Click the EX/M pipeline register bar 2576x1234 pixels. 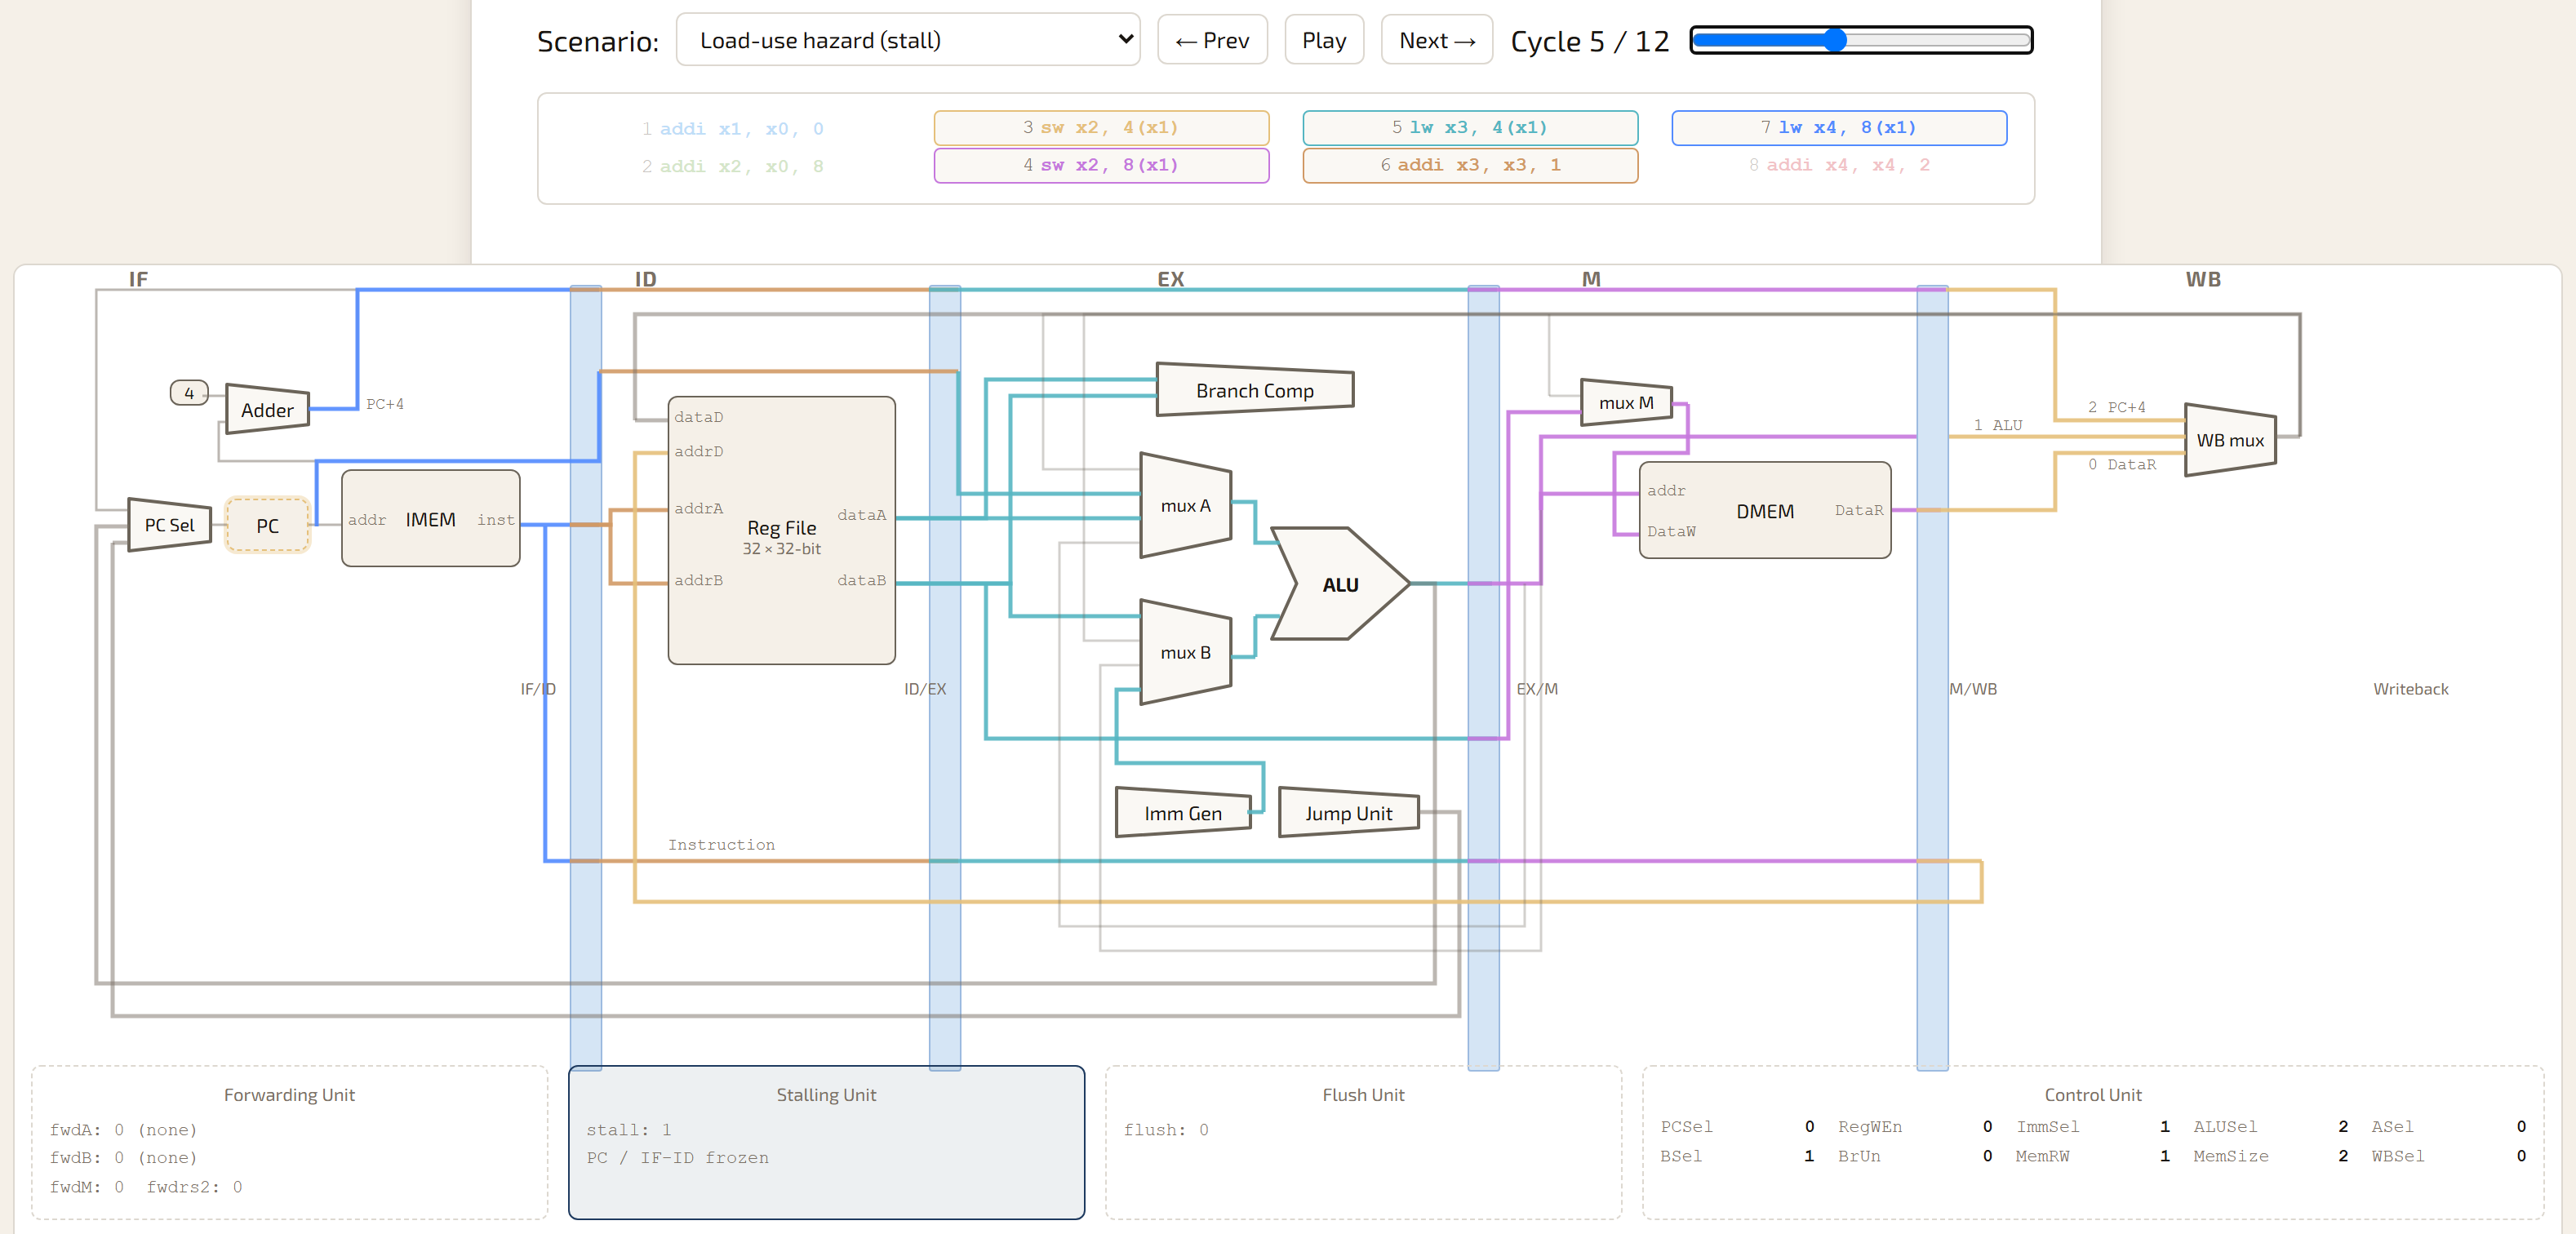[1483, 677]
